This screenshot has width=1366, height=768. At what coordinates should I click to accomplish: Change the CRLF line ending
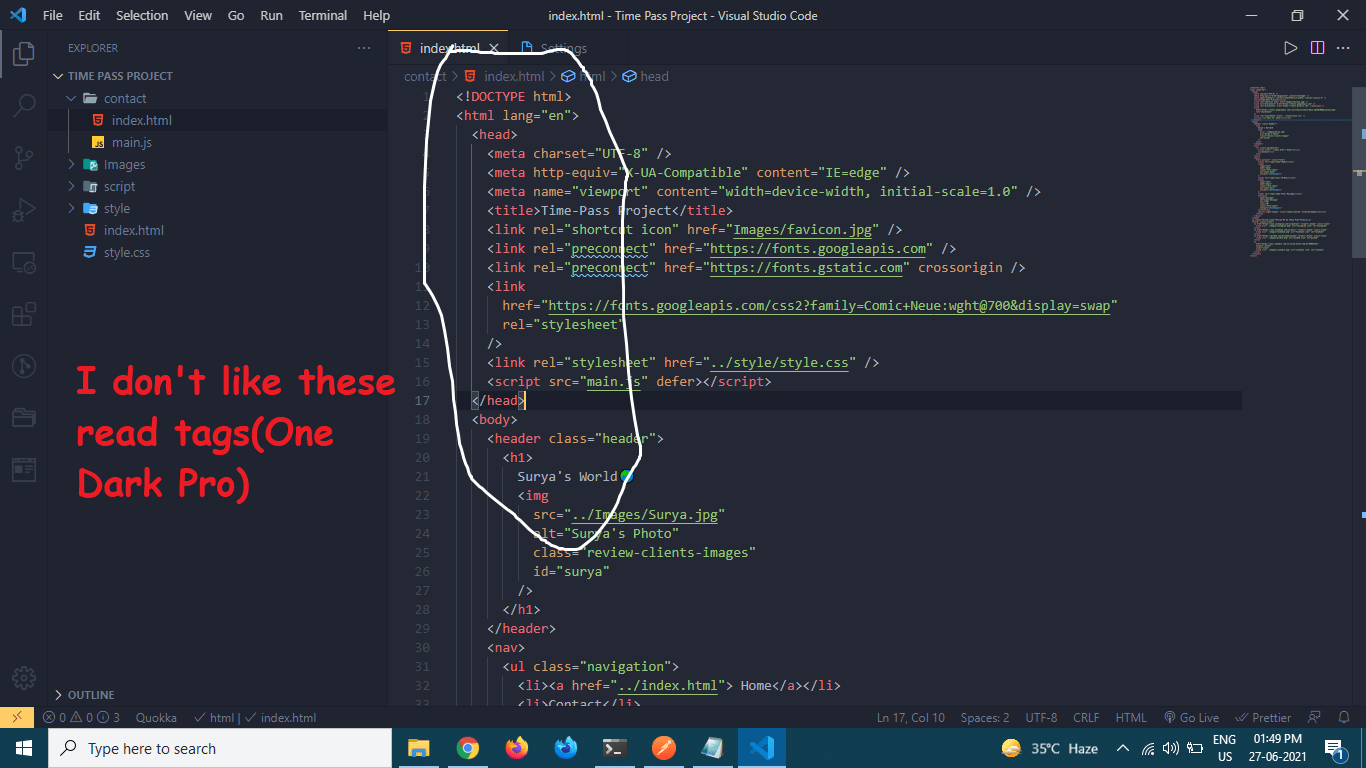1086,718
